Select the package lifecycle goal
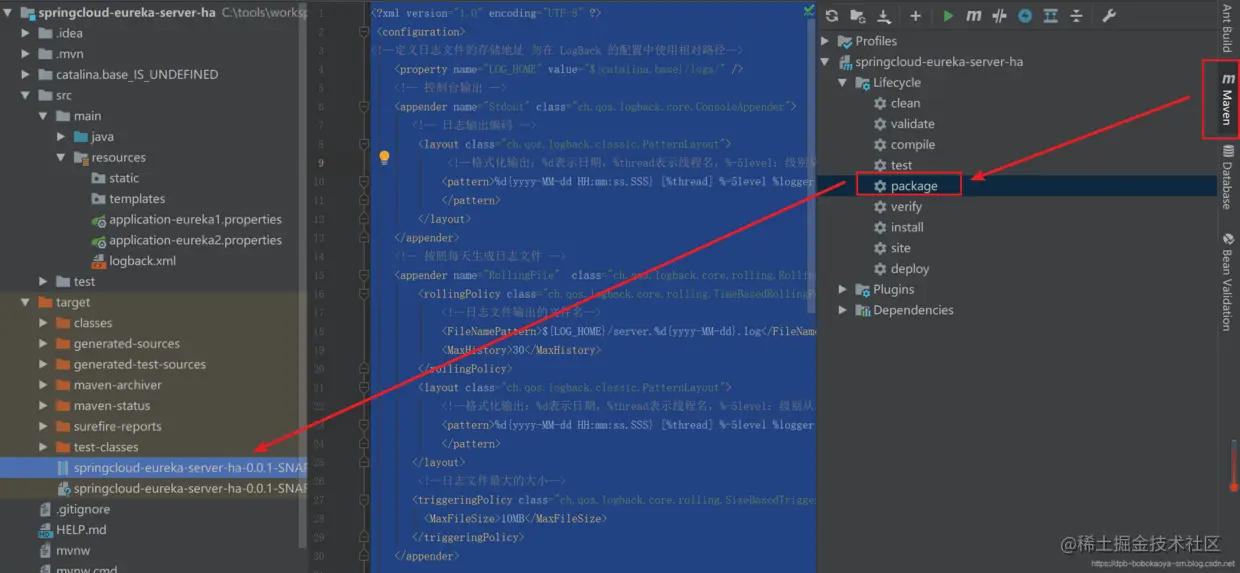Viewport: 1240px width, 573px height. [905, 186]
